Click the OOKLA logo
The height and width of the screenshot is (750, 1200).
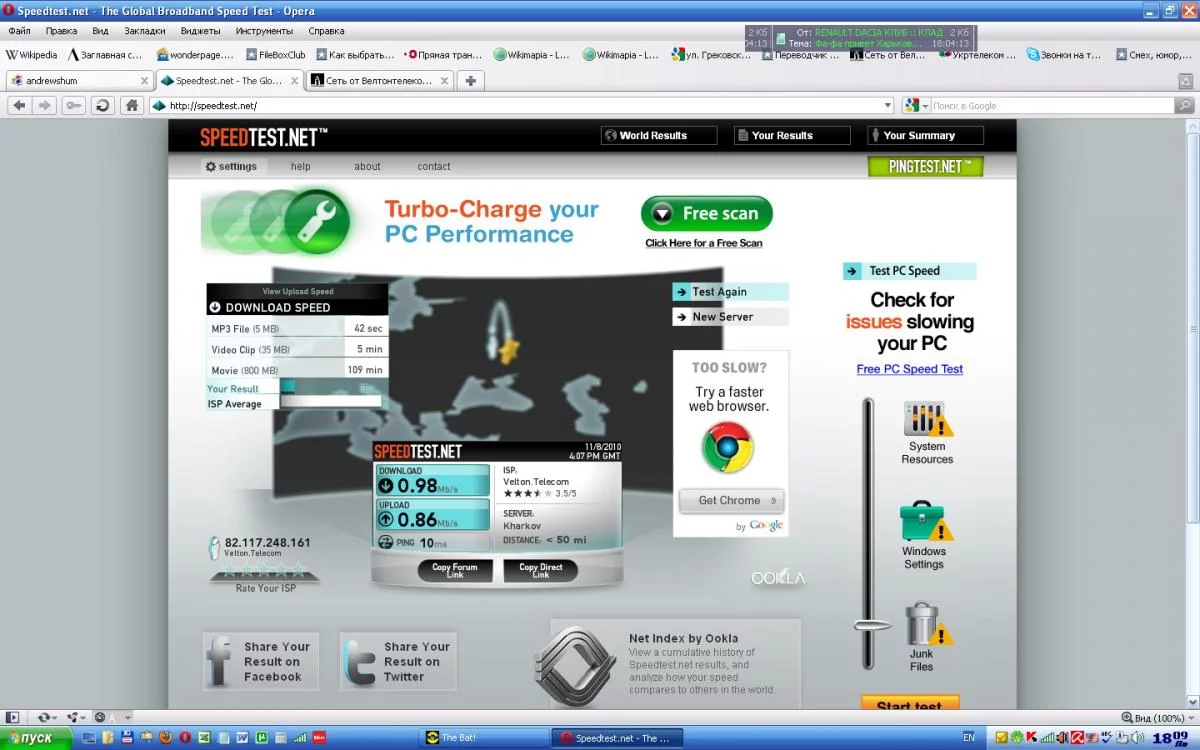click(x=778, y=578)
